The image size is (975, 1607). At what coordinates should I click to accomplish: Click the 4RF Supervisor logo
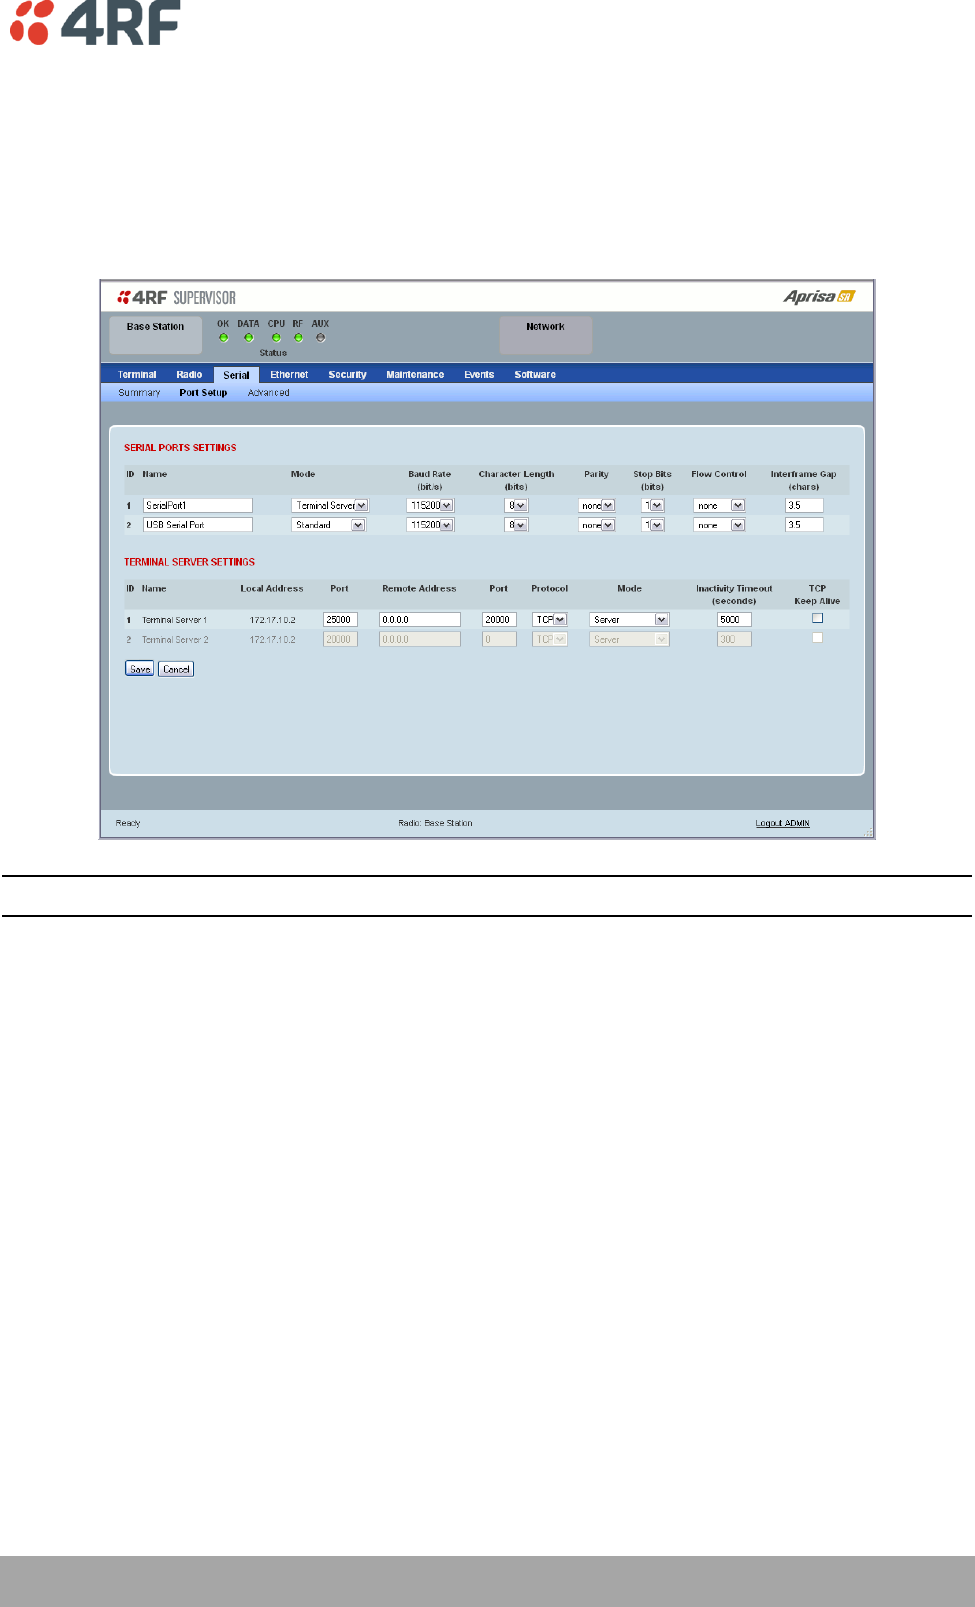[176, 297]
